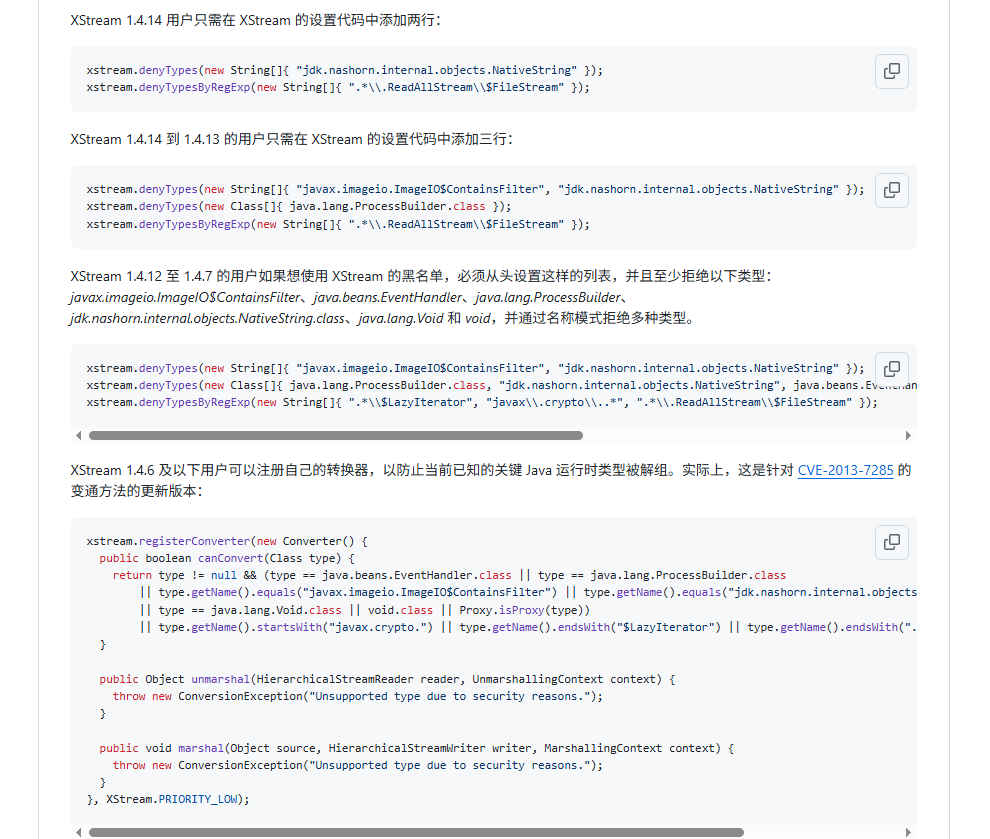Viewport: 990px width, 839px height.
Task: Click left scroll arrow of registerConverter block
Action: (x=78, y=832)
